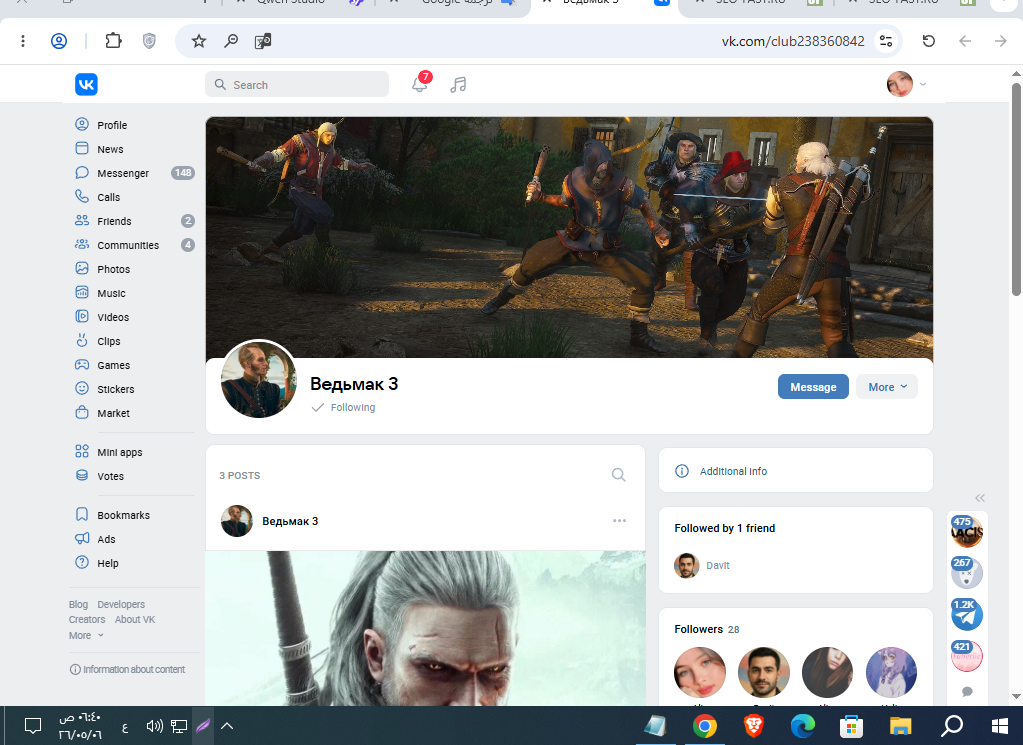Open the Ведьмак 3 cover image
This screenshot has height=745, width=1023.
tap(569, 237)
